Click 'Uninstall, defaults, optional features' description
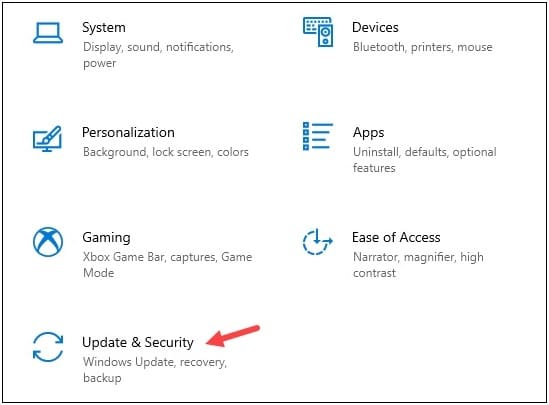 tap(425, 160)
